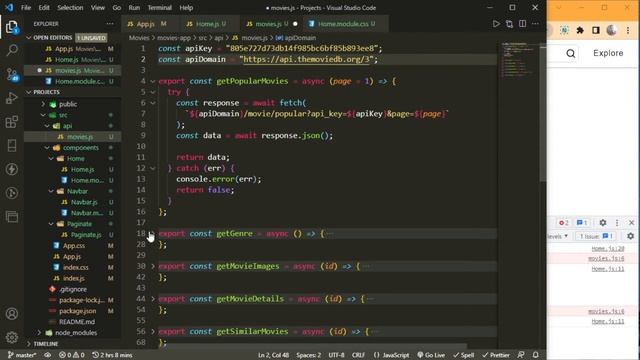Click errors and warnings count in status bar

[71, 355]
